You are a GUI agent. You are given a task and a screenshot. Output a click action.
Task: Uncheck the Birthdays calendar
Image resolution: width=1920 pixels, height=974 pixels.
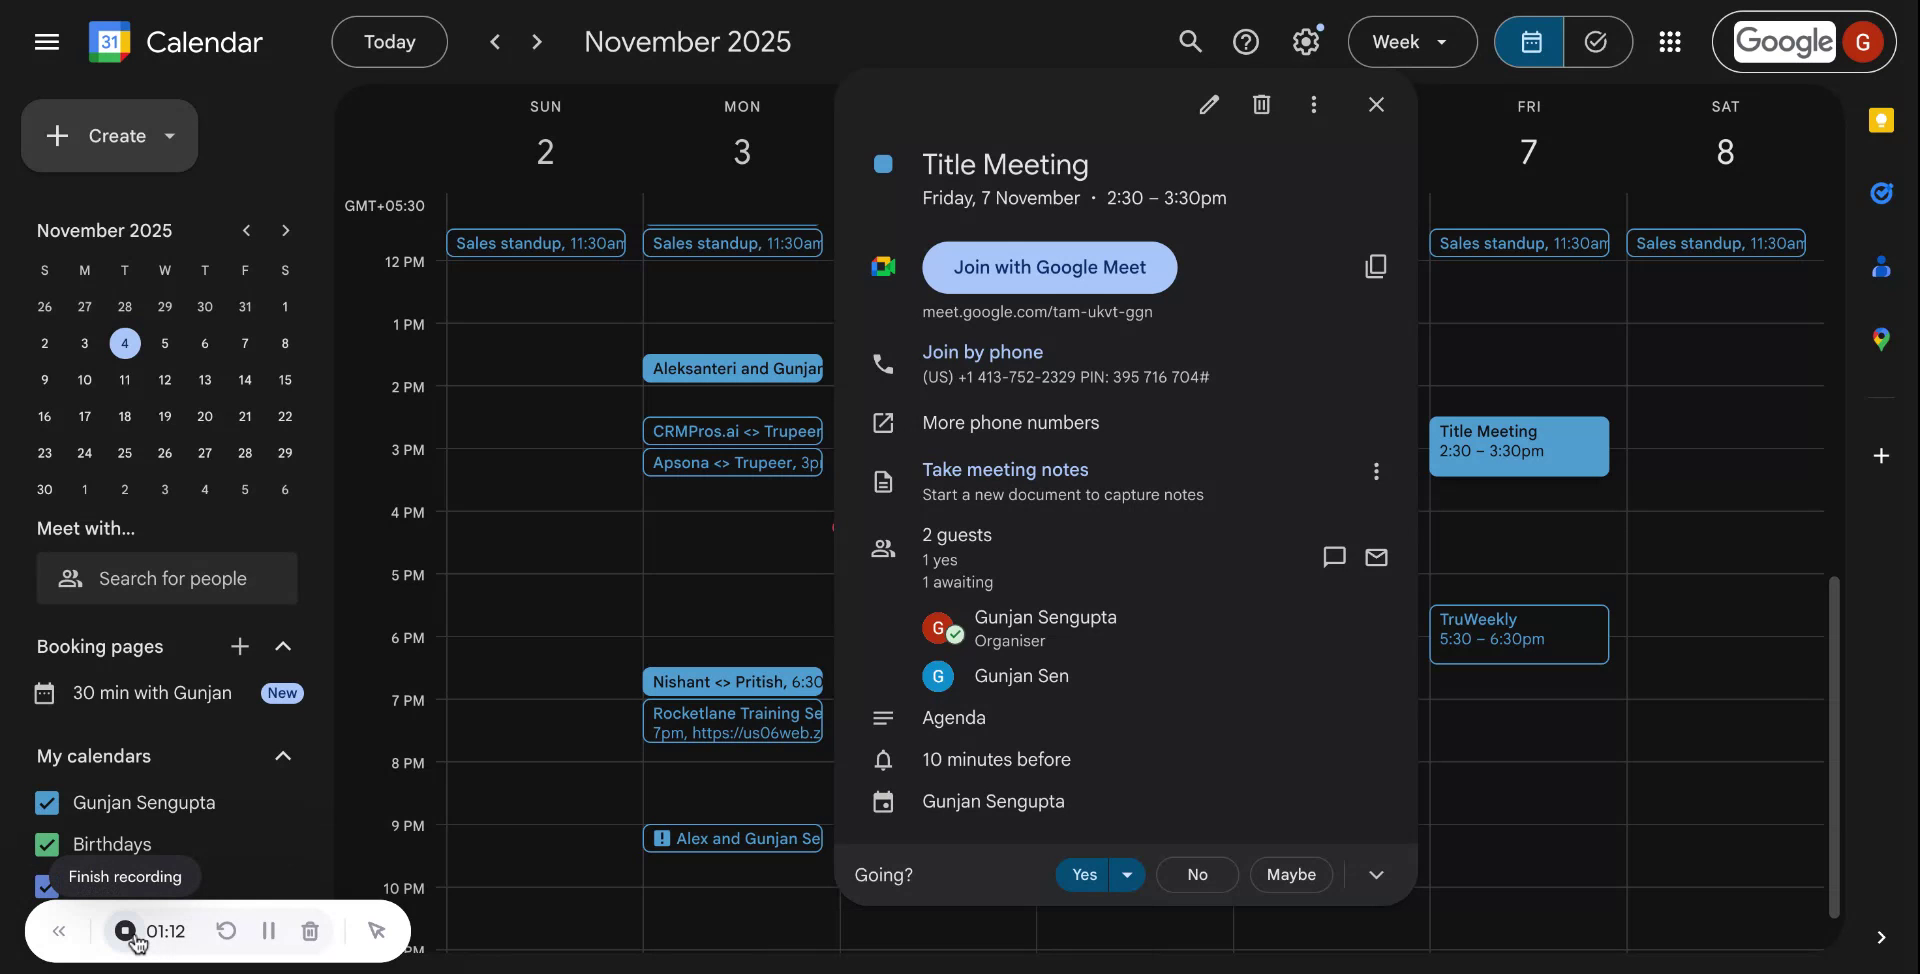tap(46, 844)
